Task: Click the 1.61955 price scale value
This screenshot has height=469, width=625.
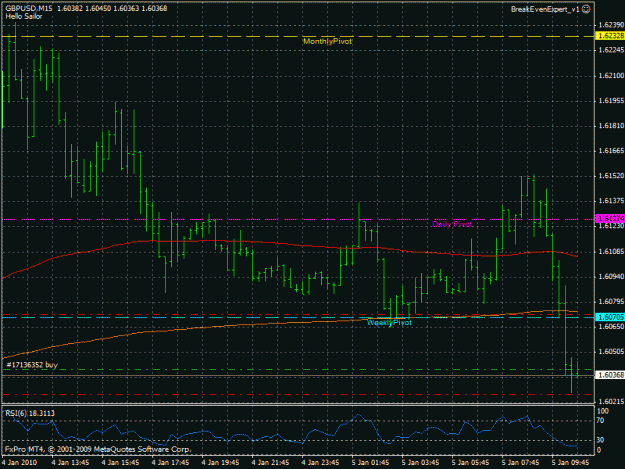Action: (611, 101)
